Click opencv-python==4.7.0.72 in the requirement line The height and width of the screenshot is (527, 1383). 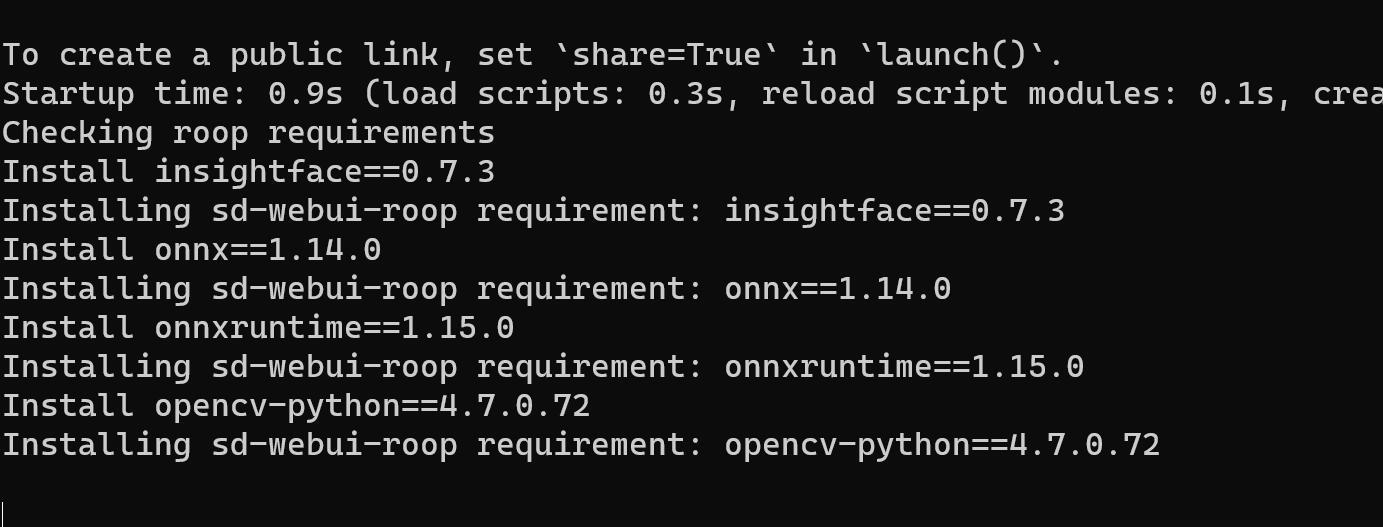(942, 445)
